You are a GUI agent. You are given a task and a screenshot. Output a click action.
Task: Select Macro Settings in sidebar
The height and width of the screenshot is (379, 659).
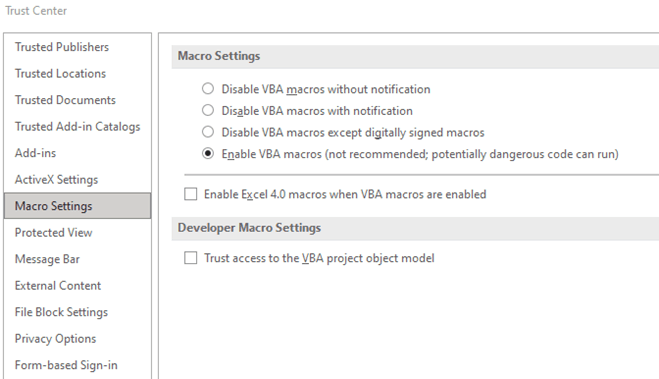77,206
